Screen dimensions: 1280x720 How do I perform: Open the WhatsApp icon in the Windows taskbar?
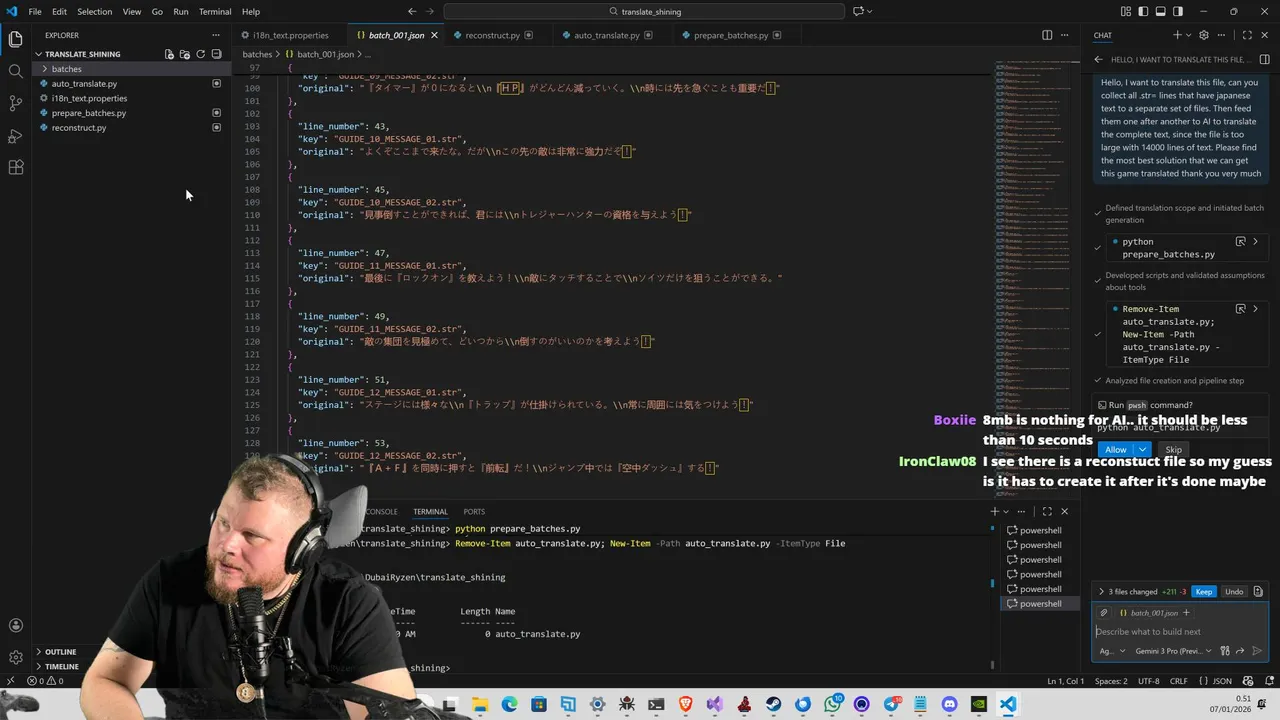click(x=832, y=705)
